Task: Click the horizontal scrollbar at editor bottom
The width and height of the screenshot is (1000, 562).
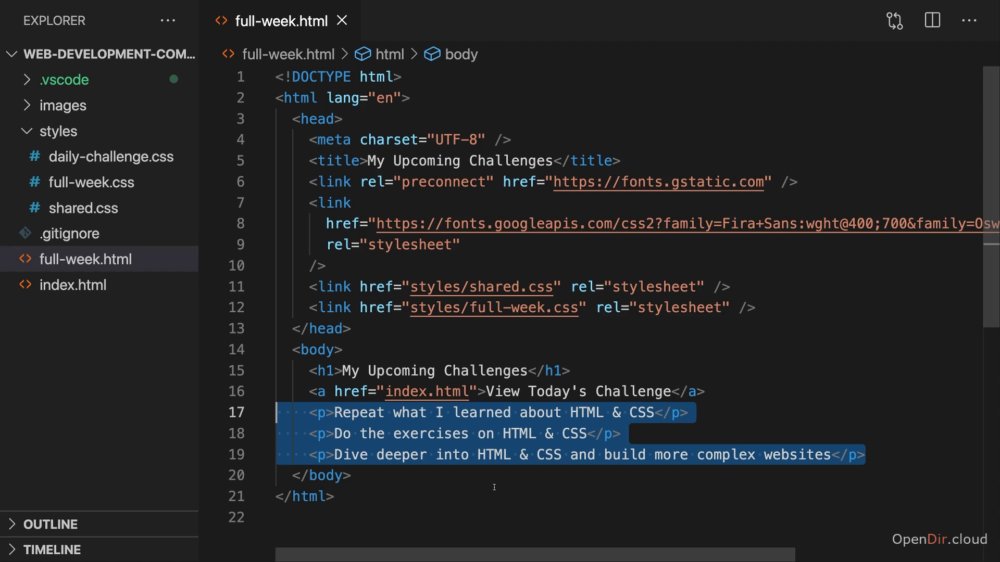Action: [535, 554]
